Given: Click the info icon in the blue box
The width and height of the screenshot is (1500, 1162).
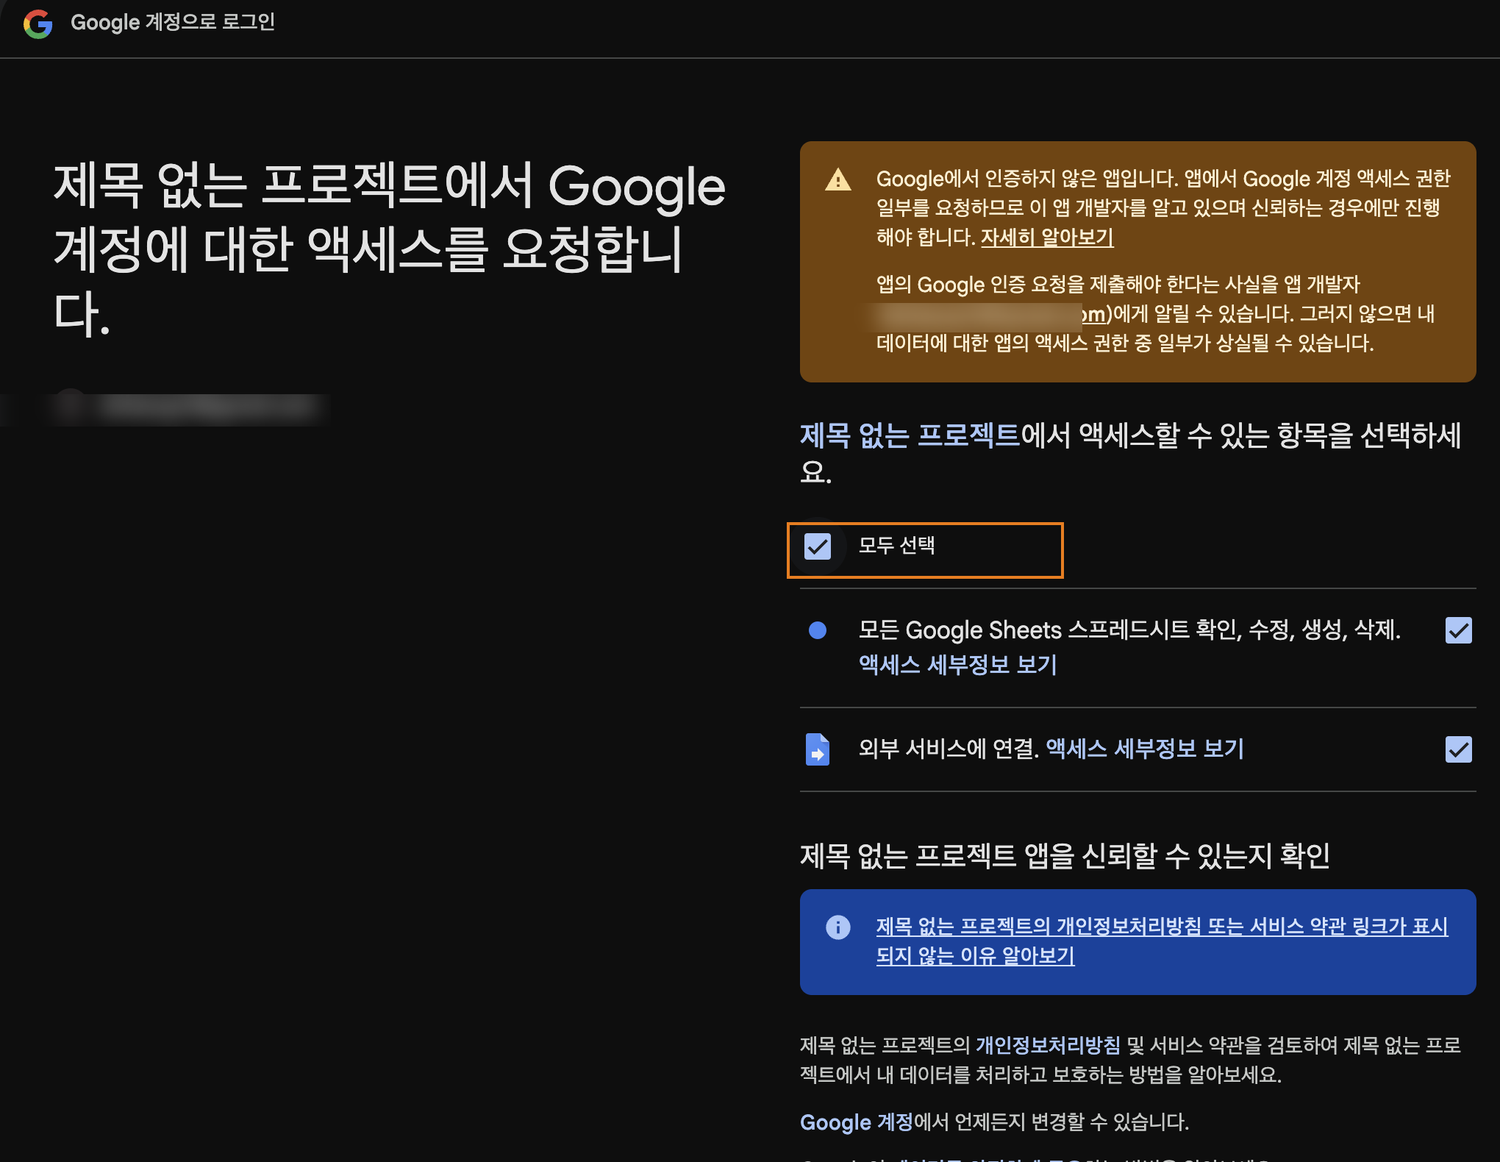Looking at the screenshot, I should click(838, 927).
